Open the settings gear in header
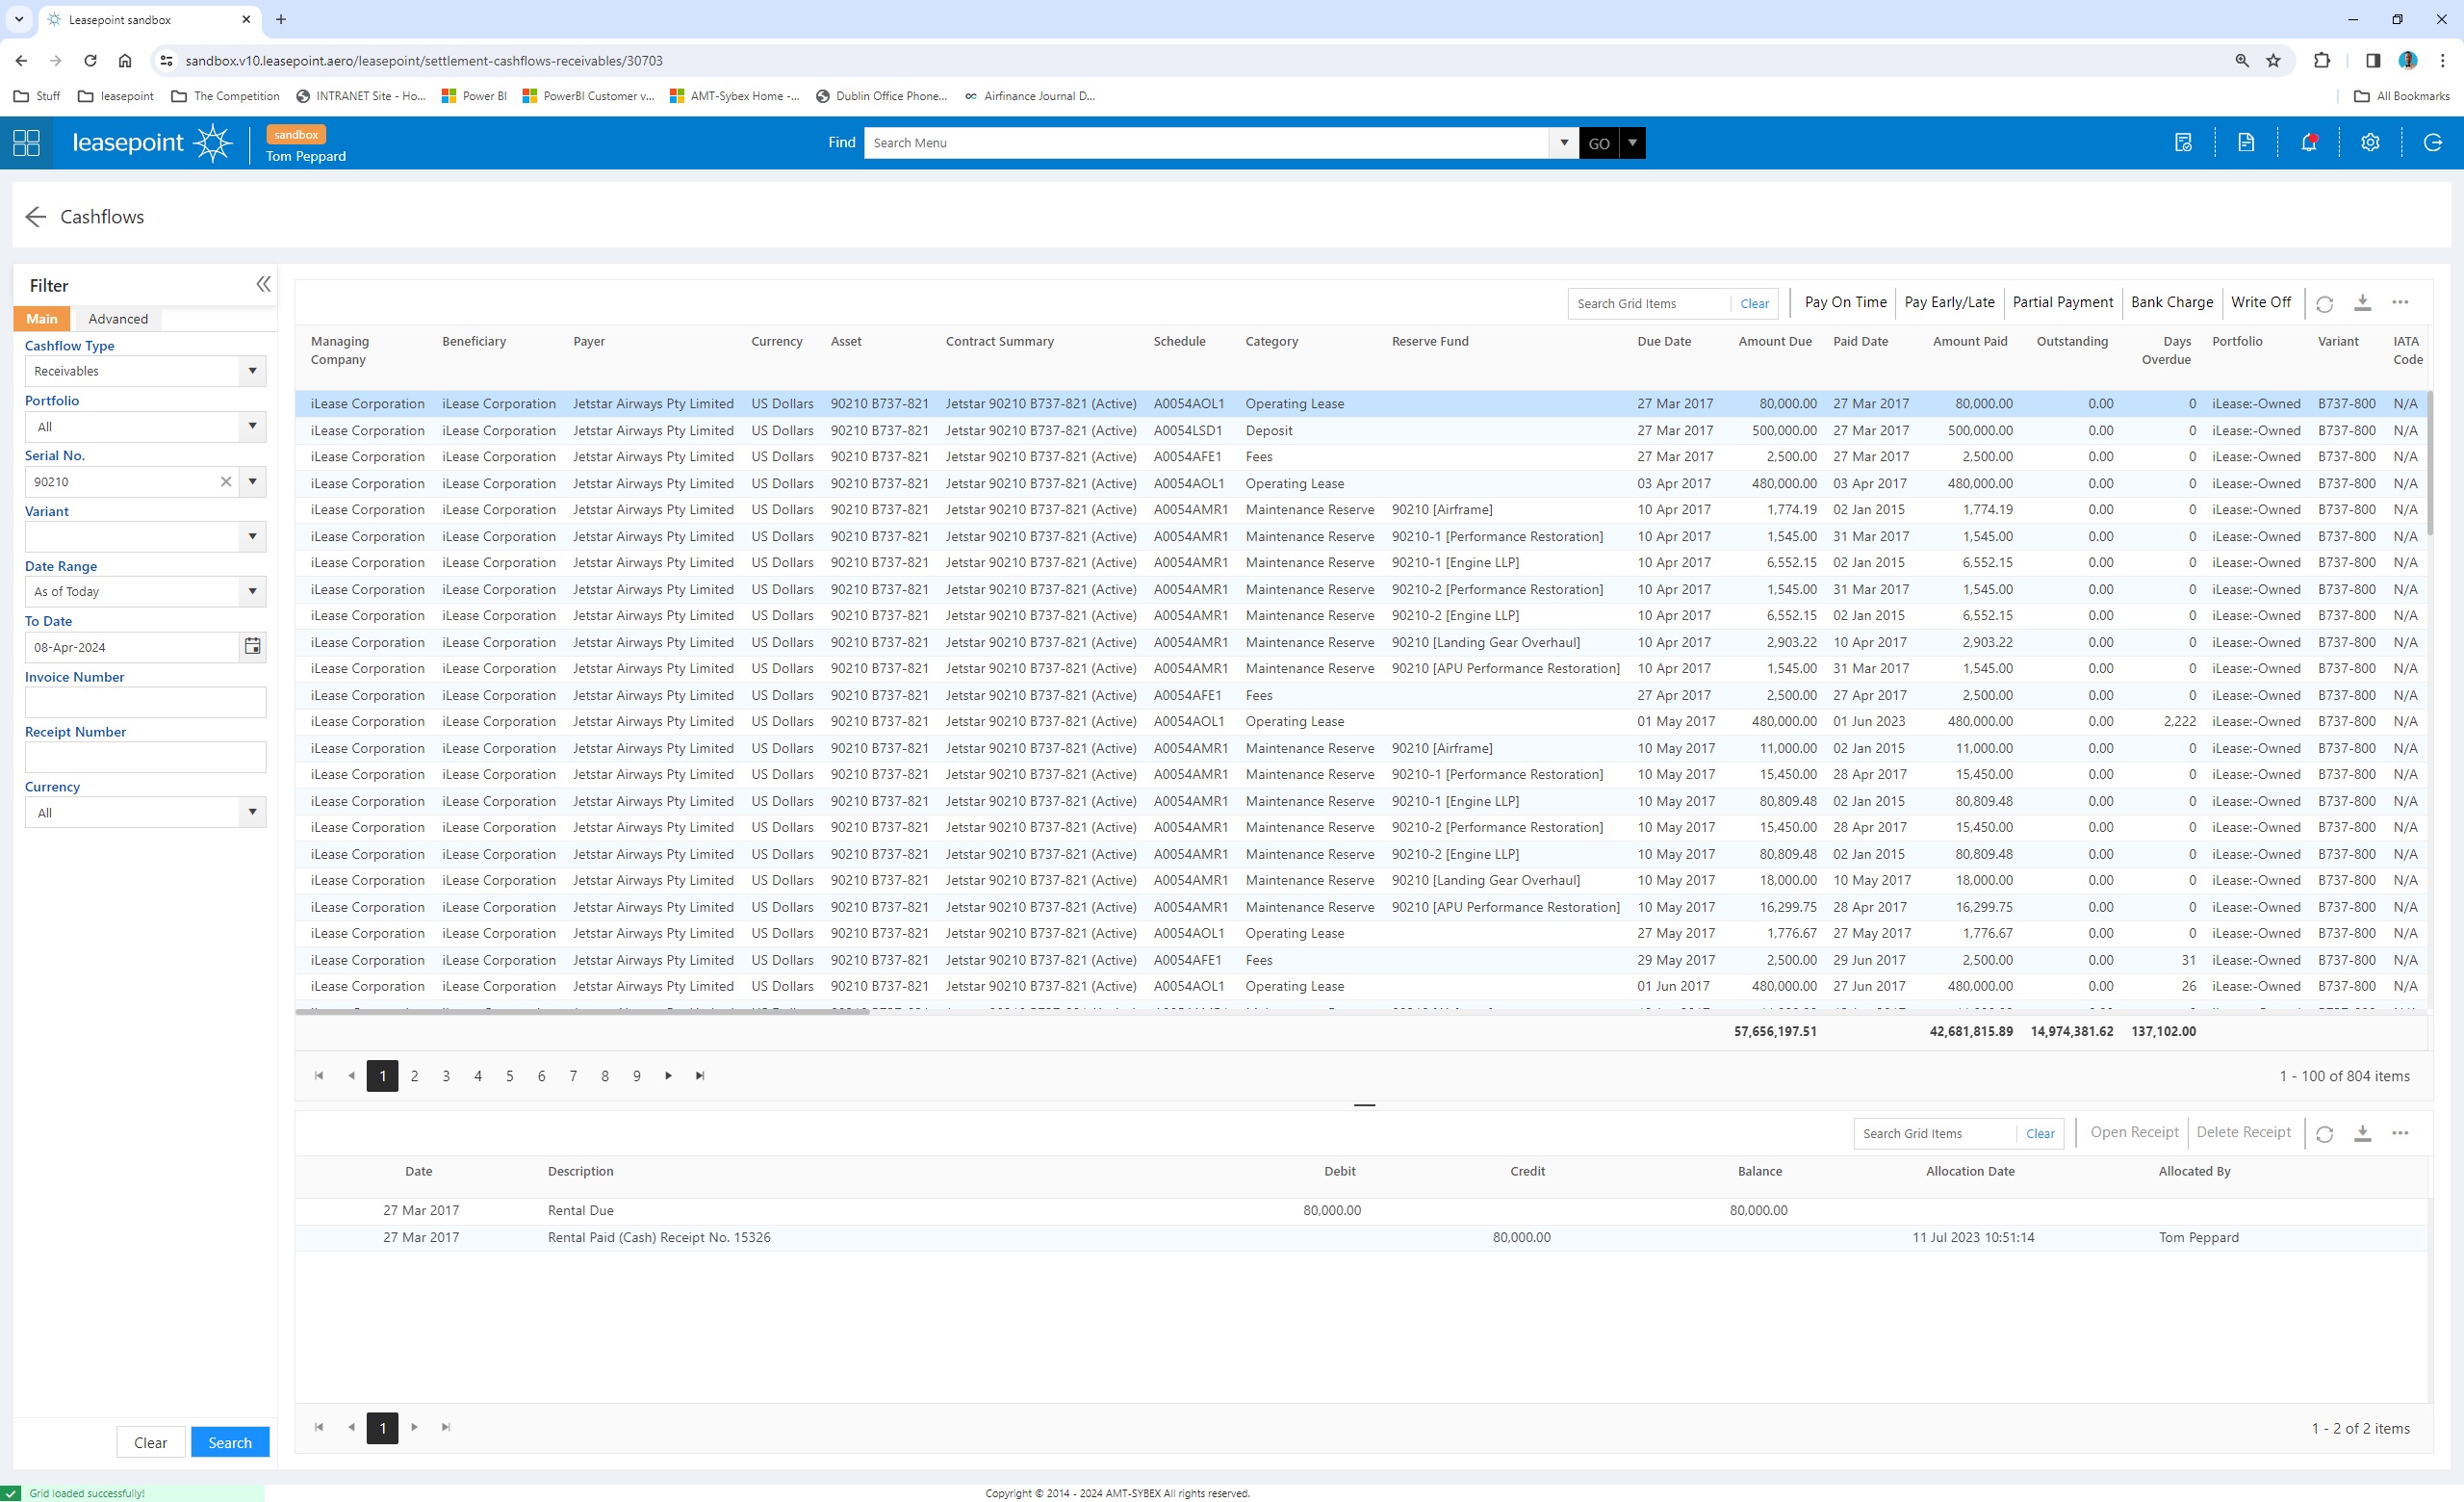This screenshot has height=1502, width=2464. [x=2370, y=143]
